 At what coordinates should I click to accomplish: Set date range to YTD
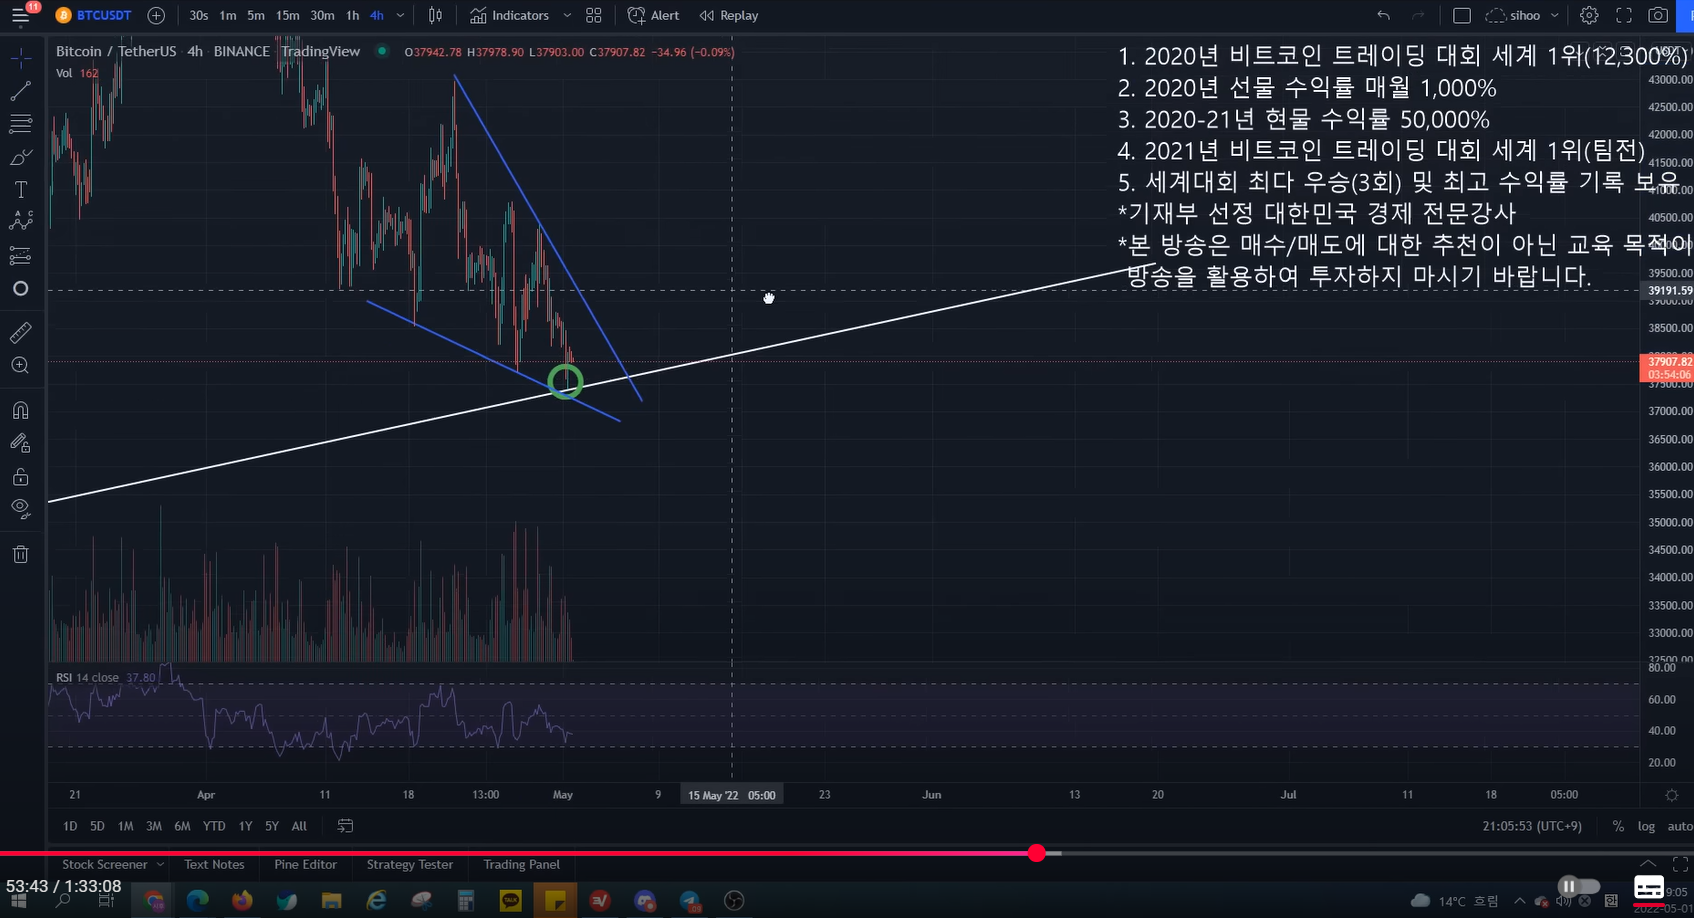pyautogui.click(x=214, y=826)
